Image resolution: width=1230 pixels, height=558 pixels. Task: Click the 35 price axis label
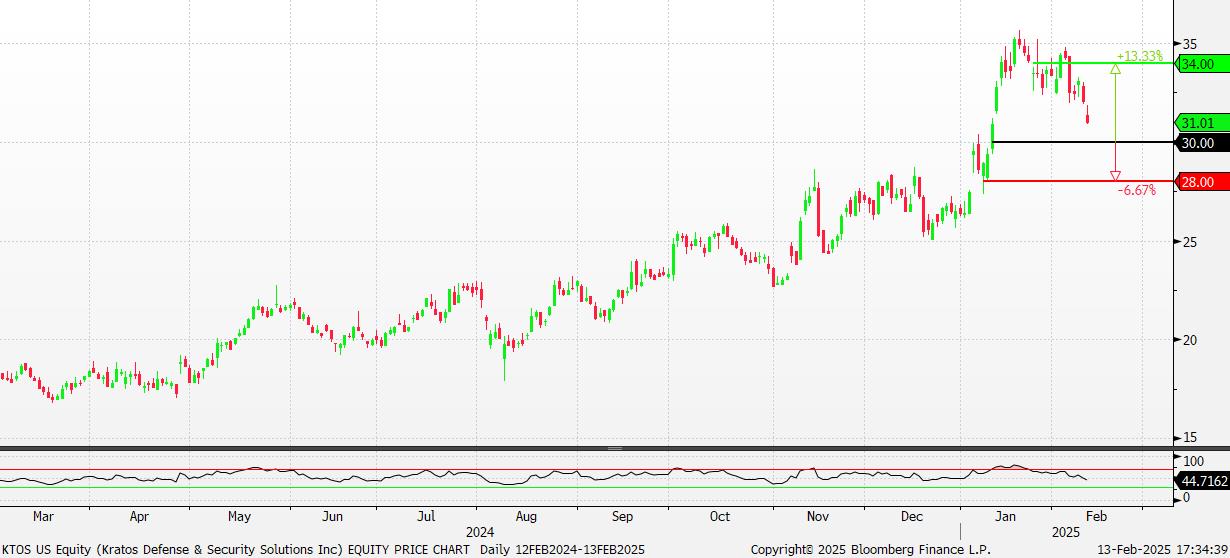point(1190,44)
